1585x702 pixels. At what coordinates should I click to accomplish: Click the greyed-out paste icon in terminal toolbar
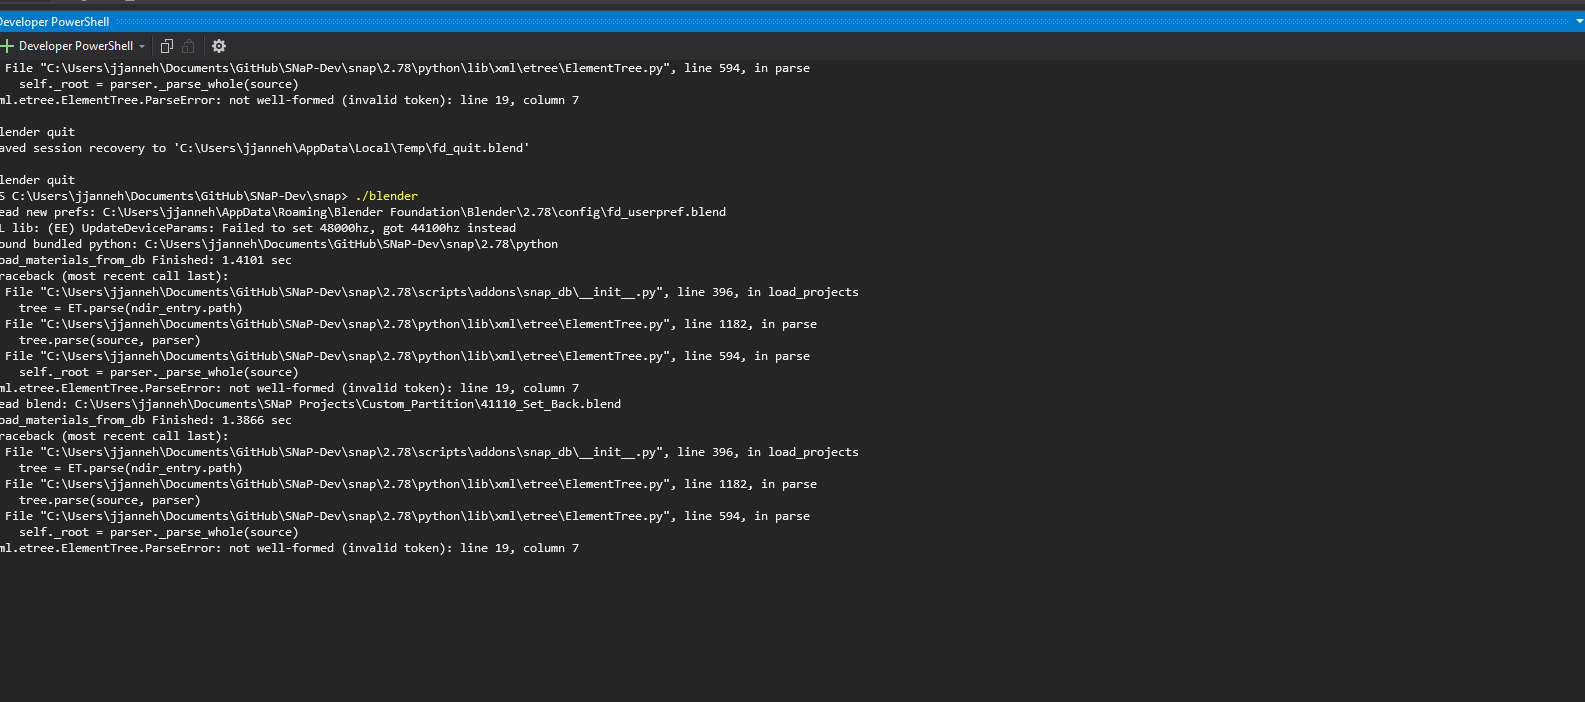[188, 46]
